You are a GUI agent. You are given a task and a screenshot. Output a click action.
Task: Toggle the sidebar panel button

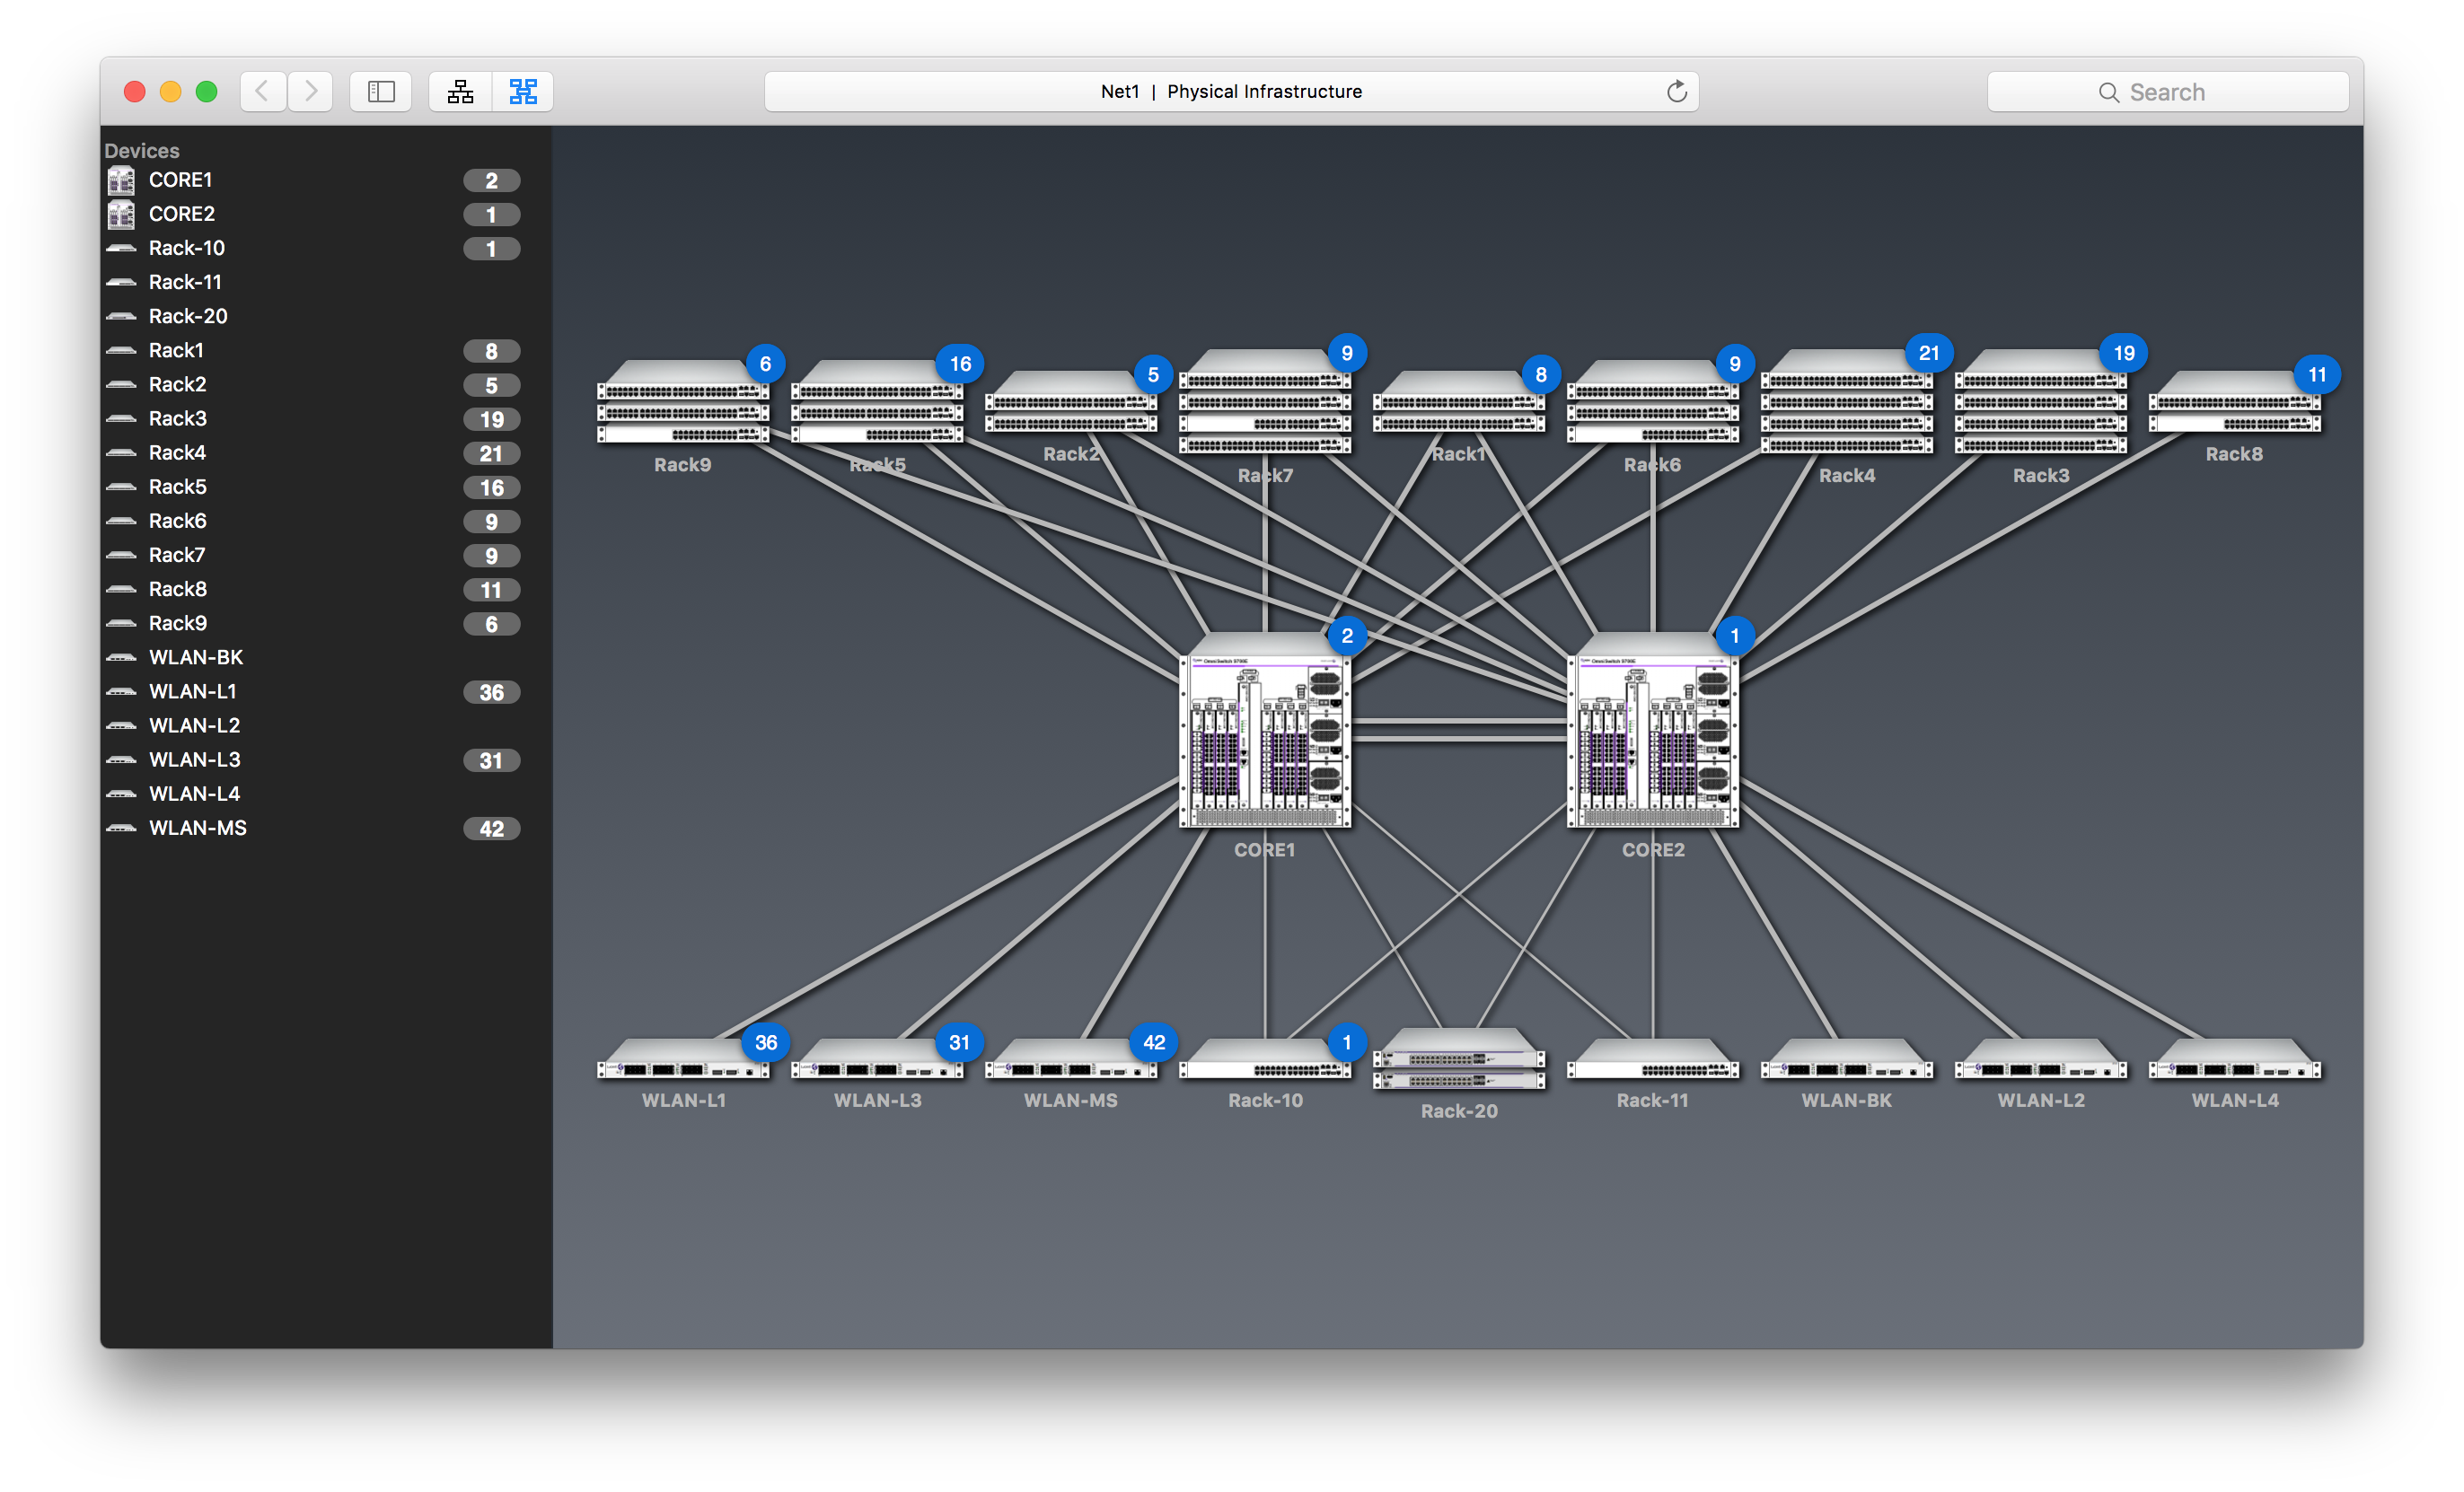click(x=381, y=92)
